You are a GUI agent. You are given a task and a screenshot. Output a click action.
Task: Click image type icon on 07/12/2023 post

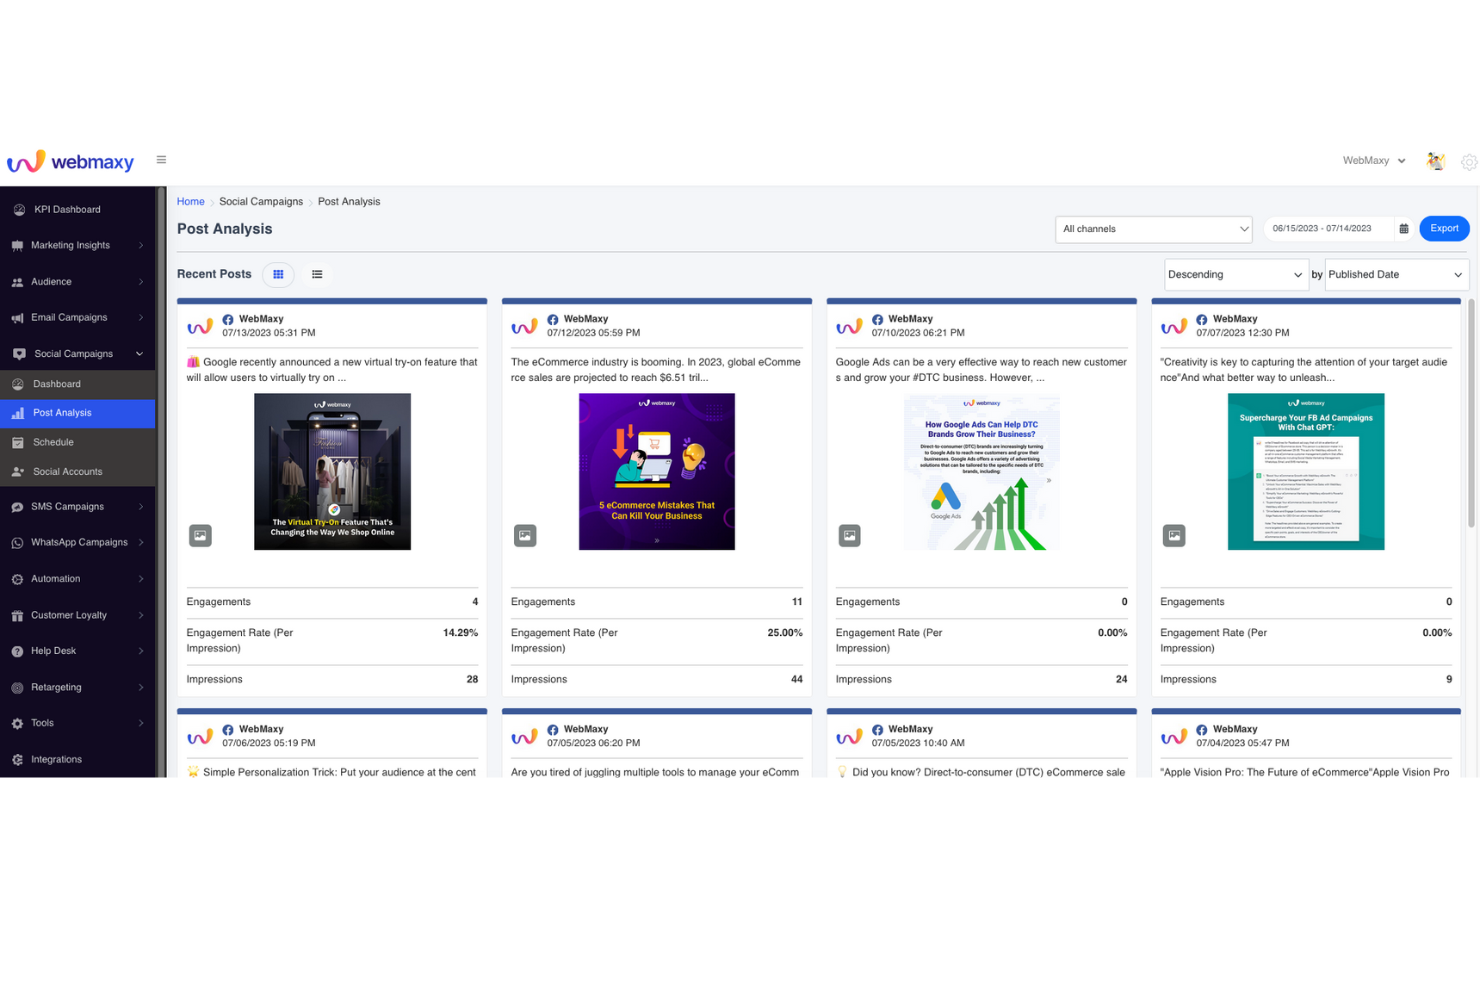(x=525, y=536)
